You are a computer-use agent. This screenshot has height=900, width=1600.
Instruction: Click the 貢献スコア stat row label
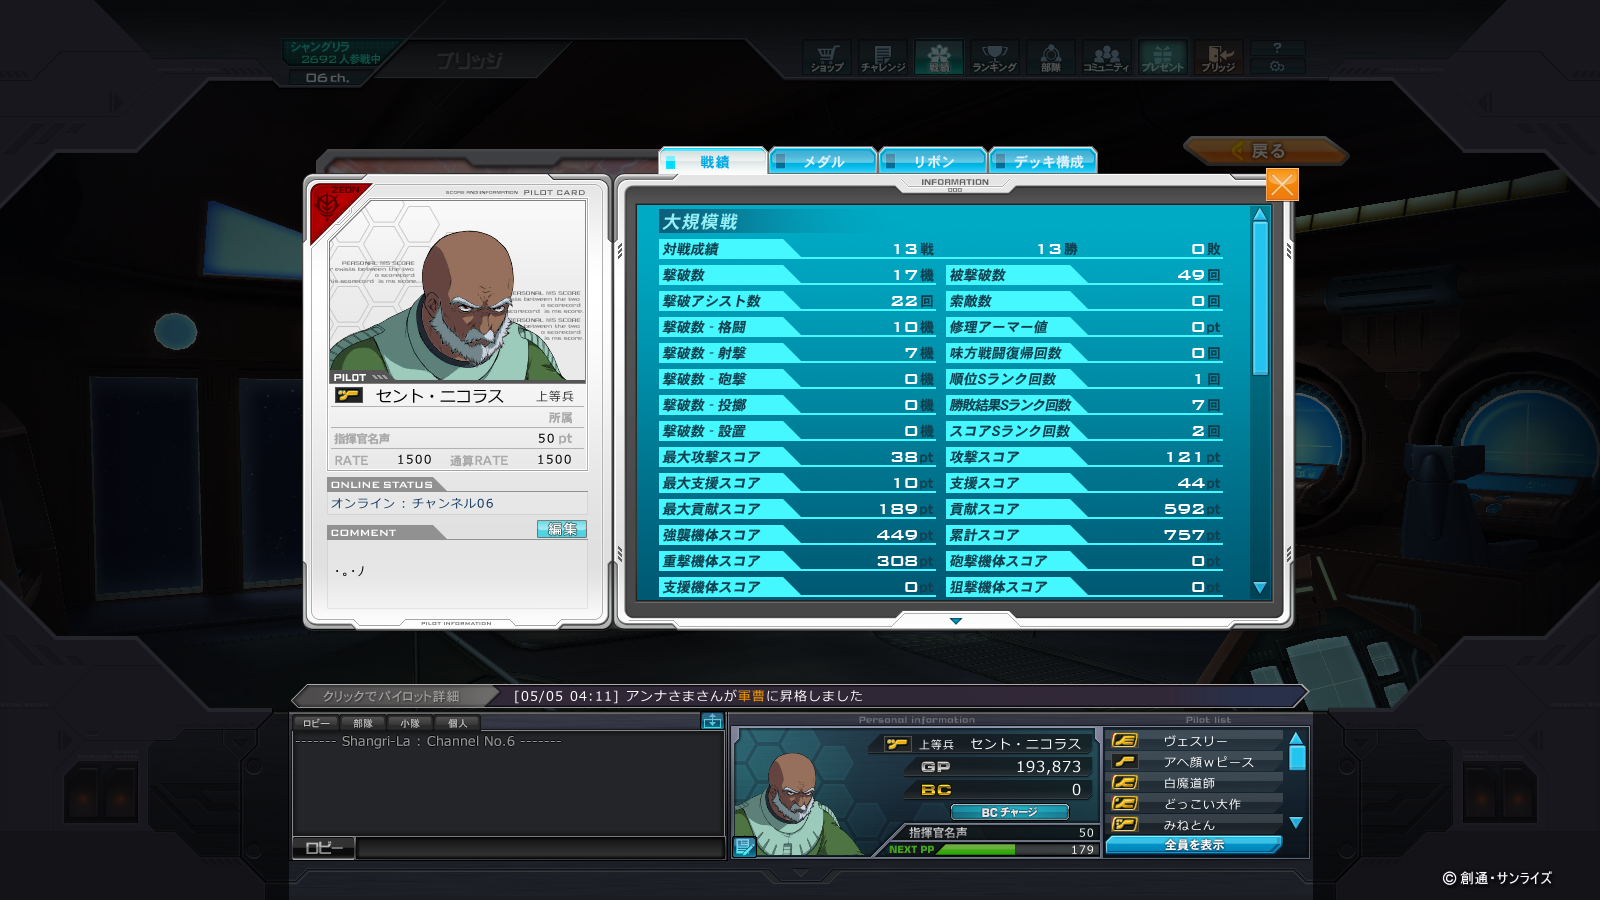984,509
